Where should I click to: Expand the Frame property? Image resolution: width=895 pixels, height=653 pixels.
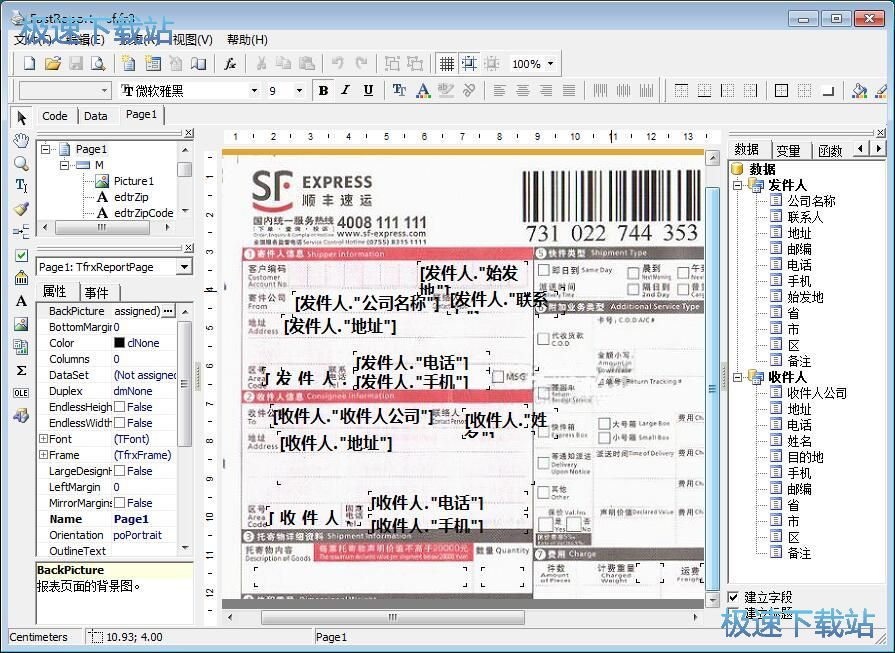click(x=43, y=455)
